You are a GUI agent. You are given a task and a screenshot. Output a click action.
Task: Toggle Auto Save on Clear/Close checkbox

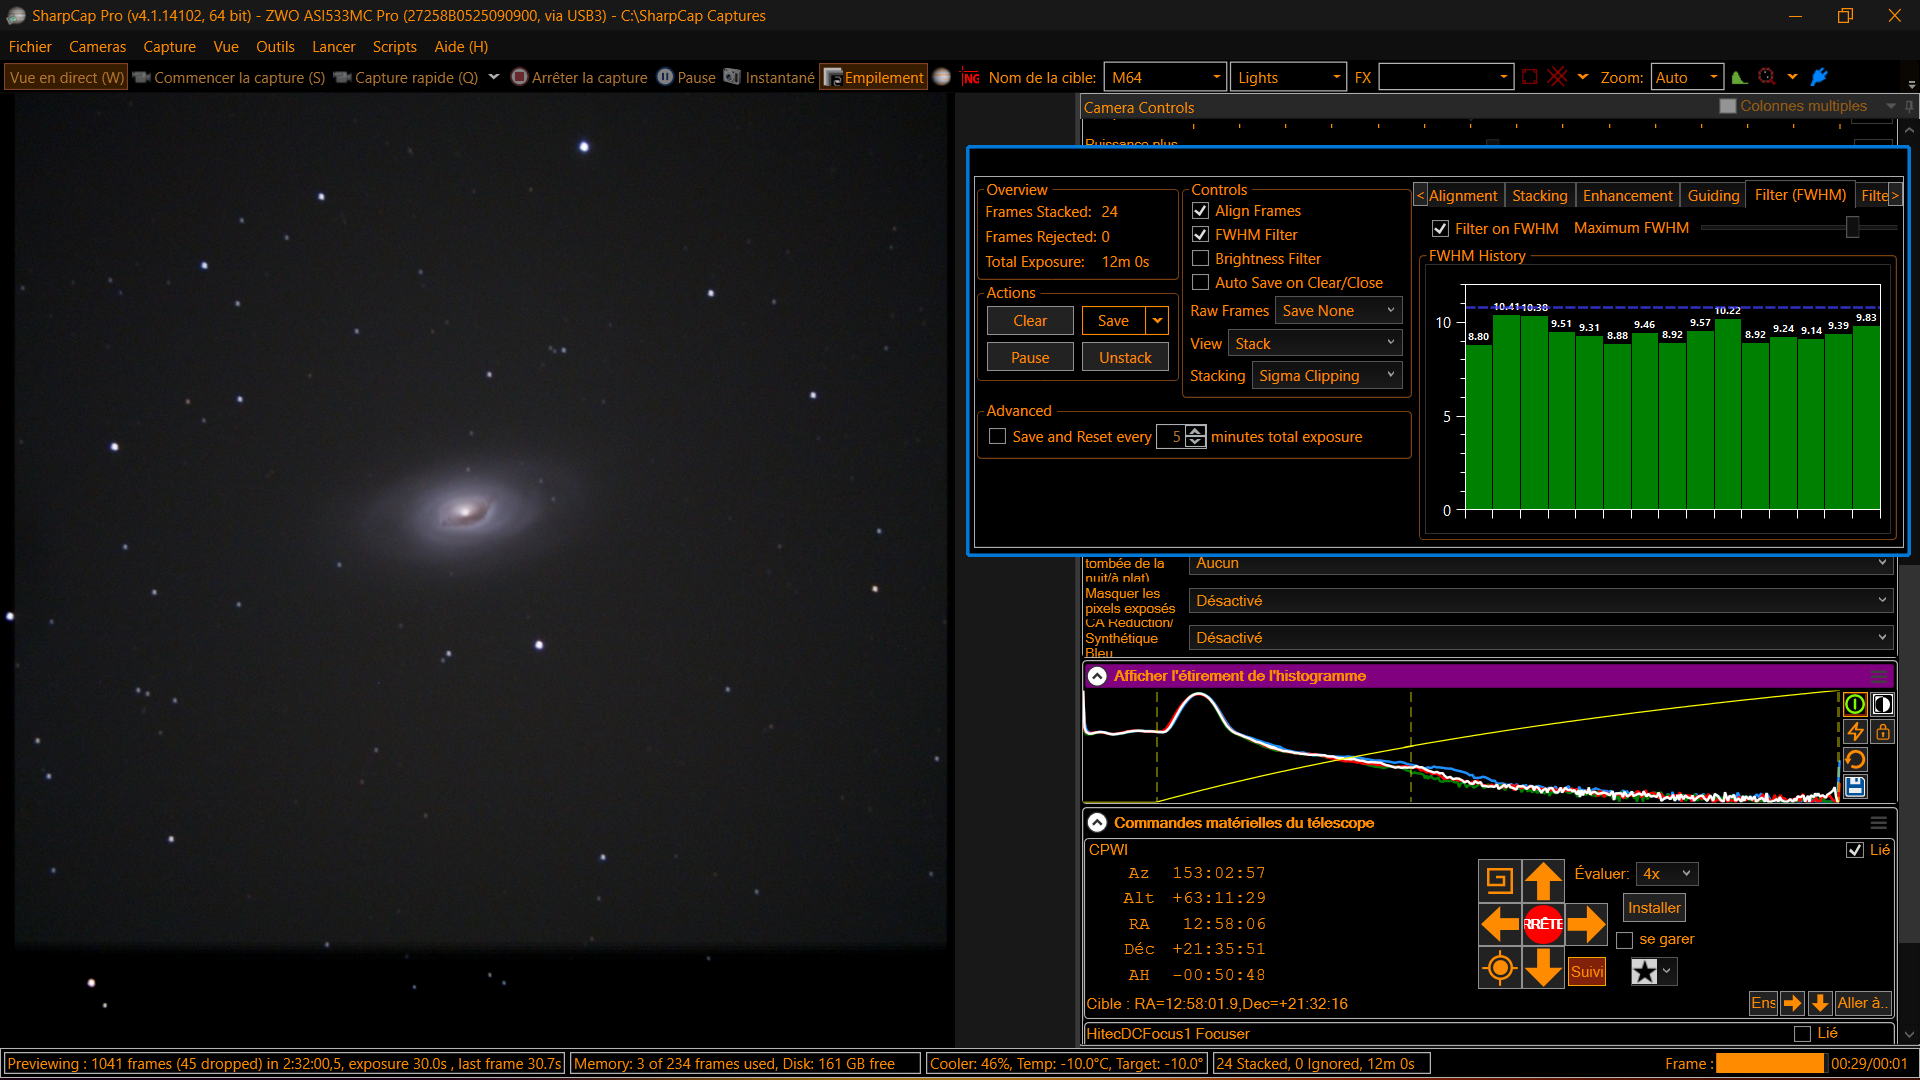(x=1201, y=282)
